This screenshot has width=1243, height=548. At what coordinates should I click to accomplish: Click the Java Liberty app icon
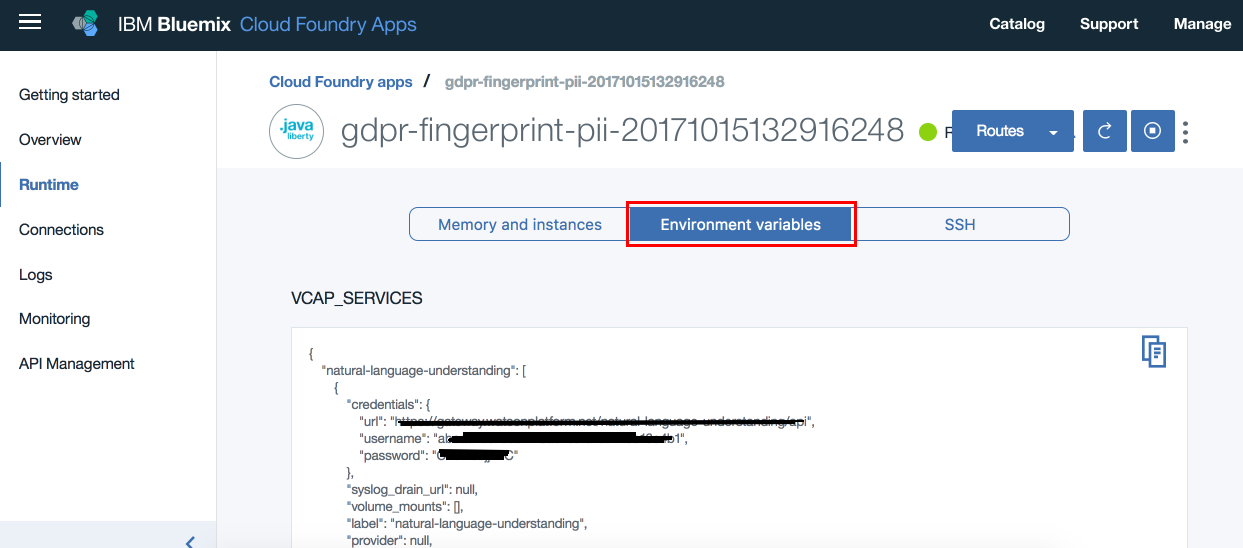[x=297, y=131]
